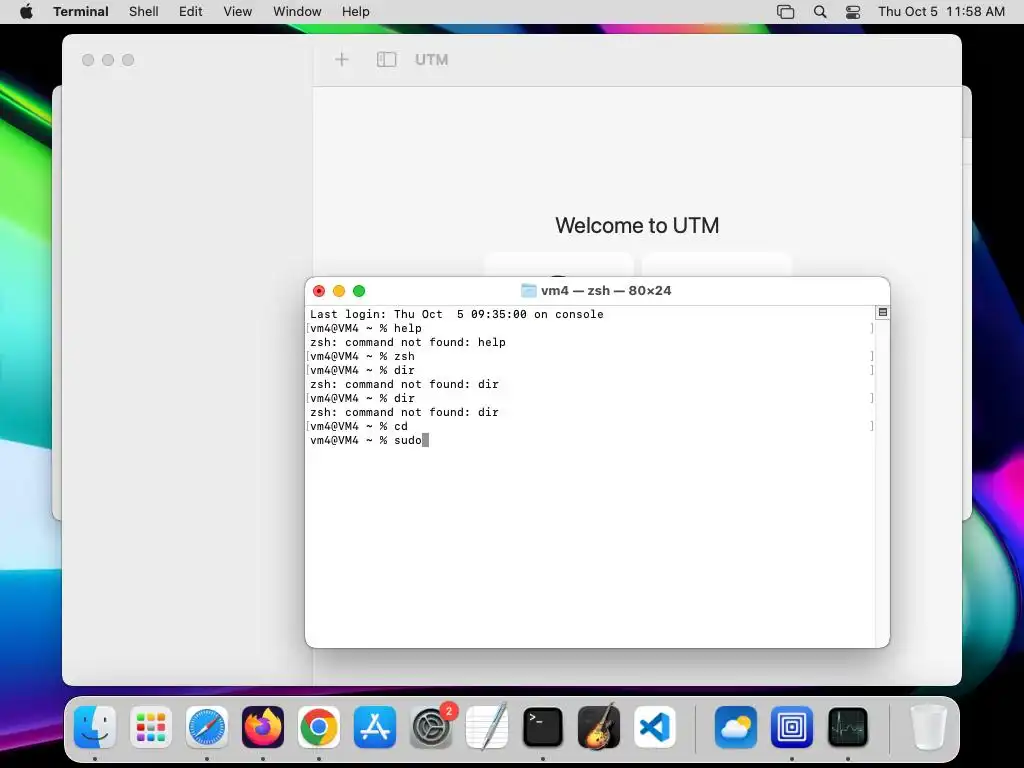Click the Terminal scrollback marker icon
This screenshot has height=768, width=1024.
tap(882, 312)
